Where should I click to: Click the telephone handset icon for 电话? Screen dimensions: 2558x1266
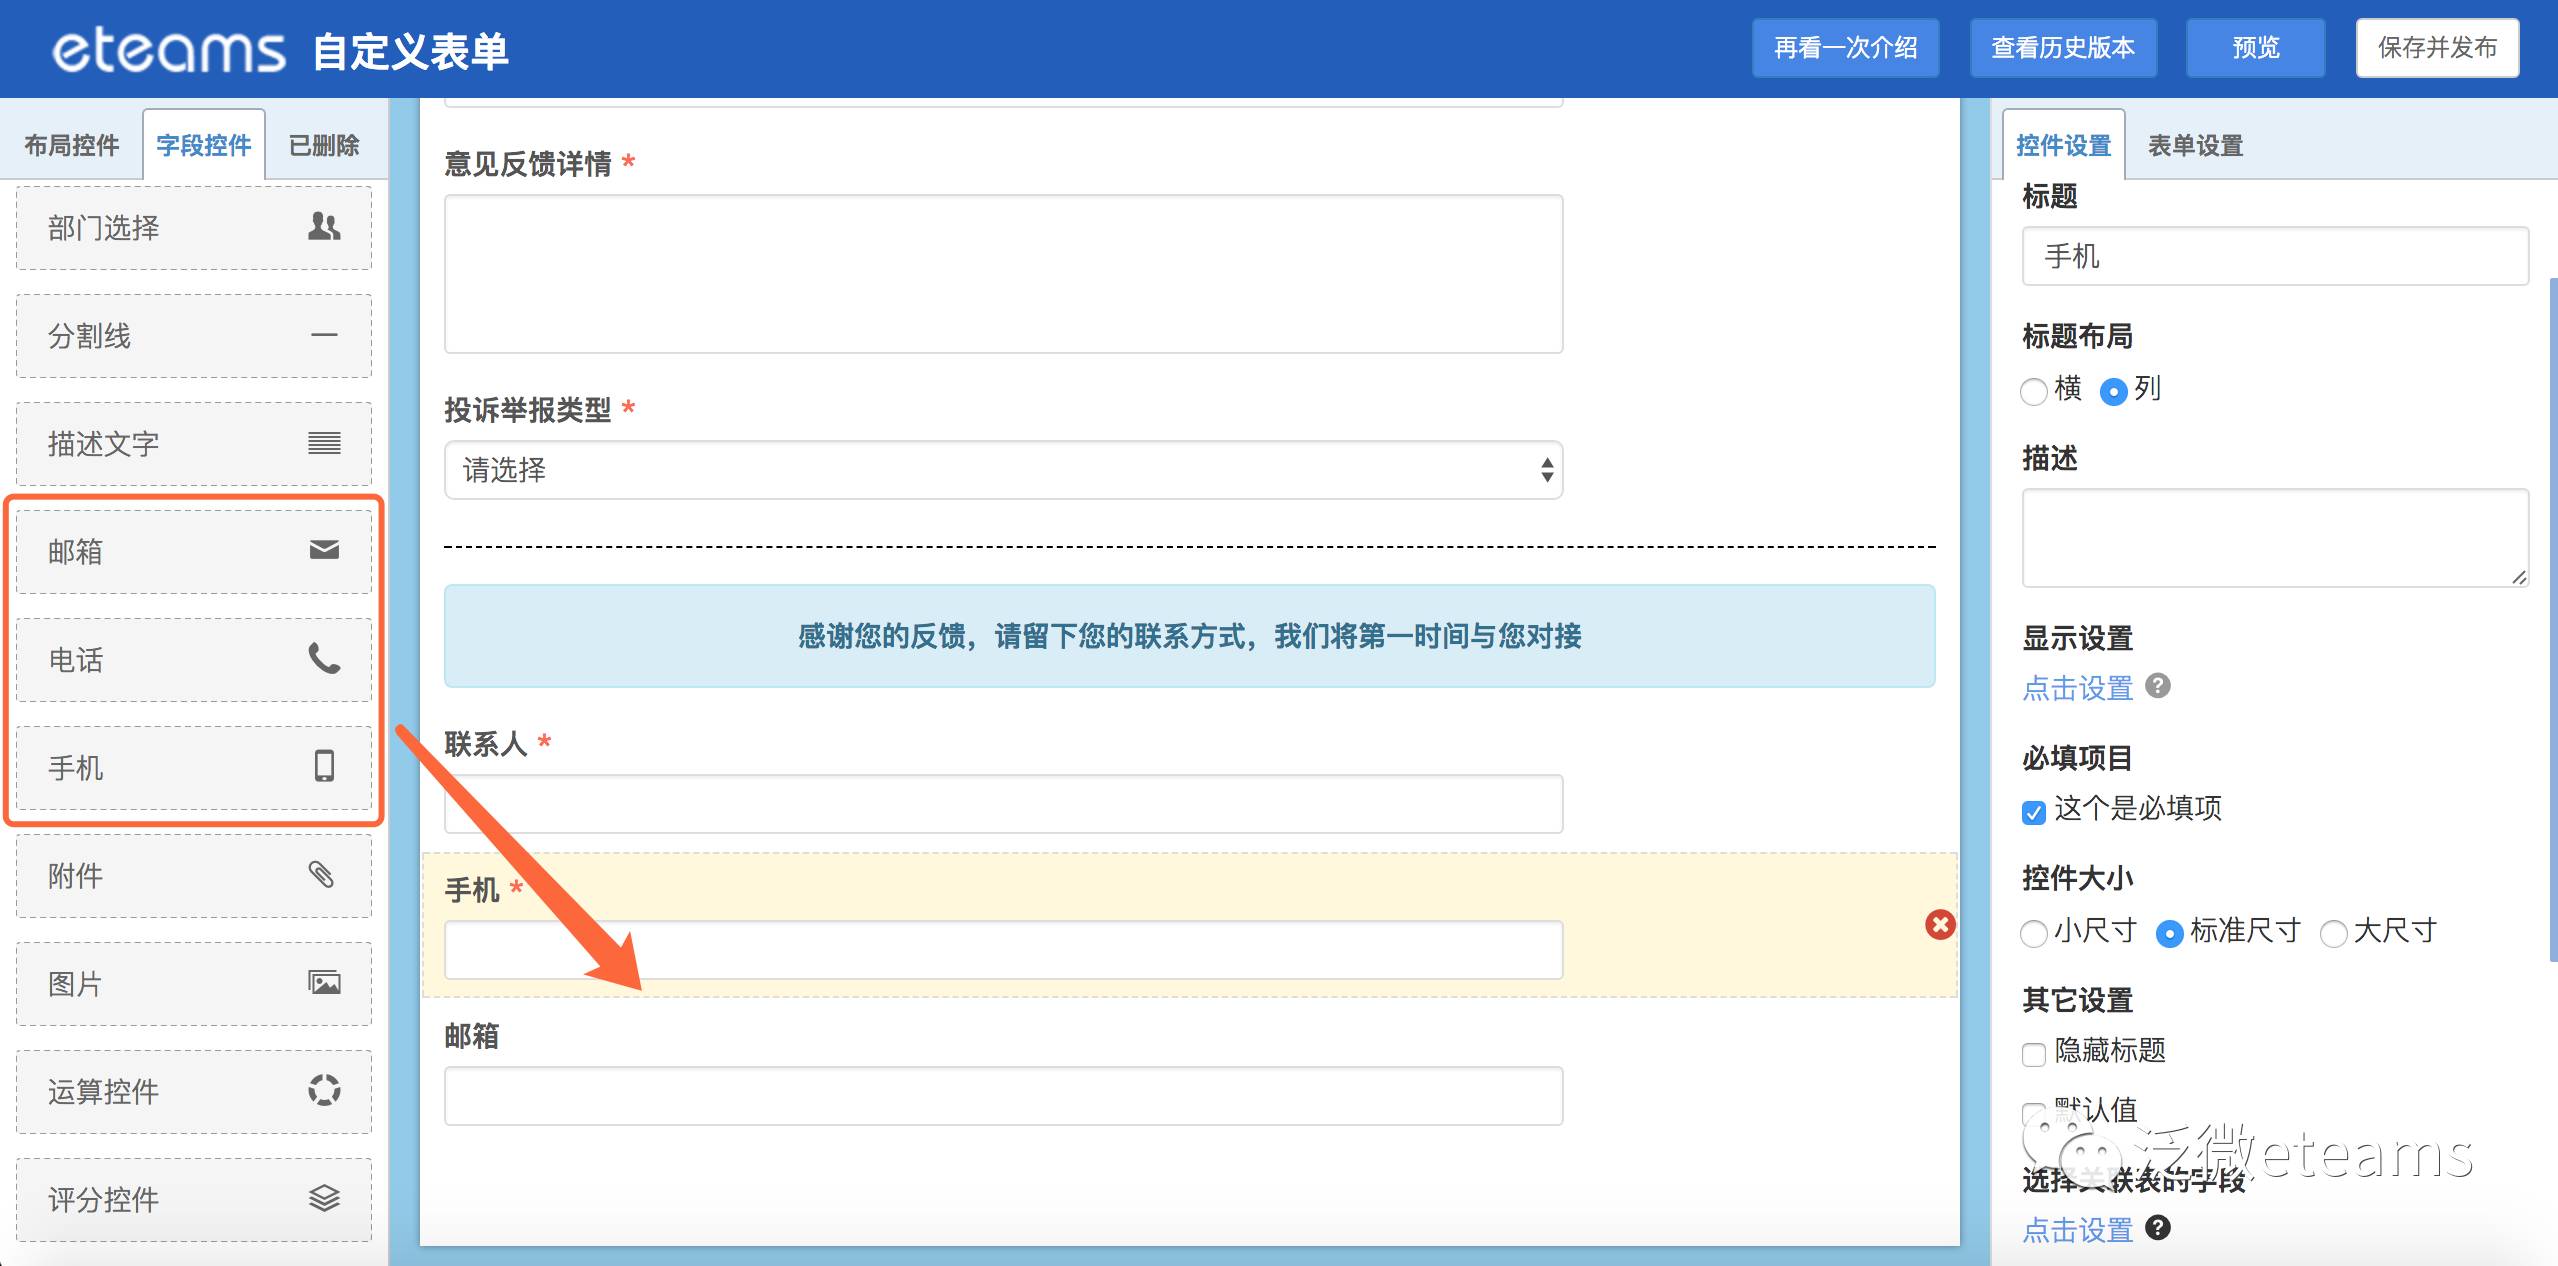[x=323, y=658]
